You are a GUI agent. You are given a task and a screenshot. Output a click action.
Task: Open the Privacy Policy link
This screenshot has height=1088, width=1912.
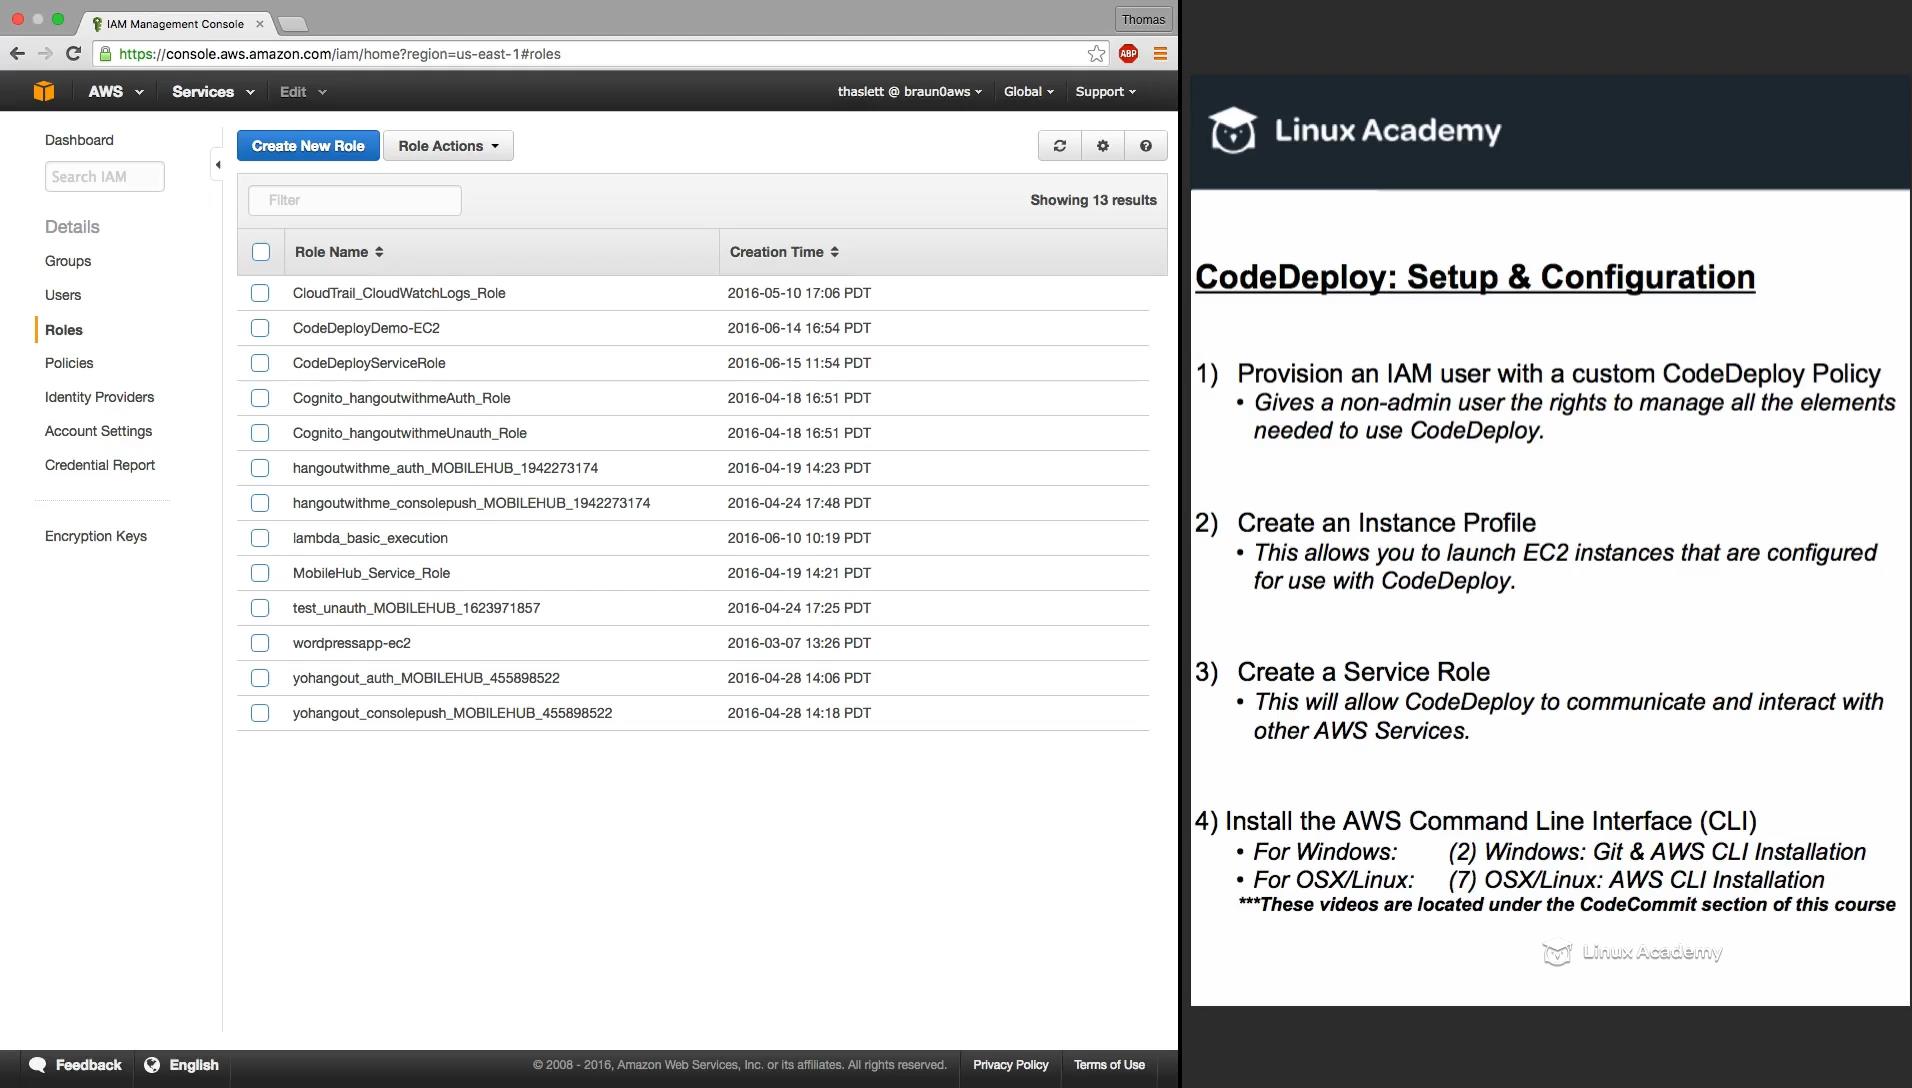point(1010,1065)
